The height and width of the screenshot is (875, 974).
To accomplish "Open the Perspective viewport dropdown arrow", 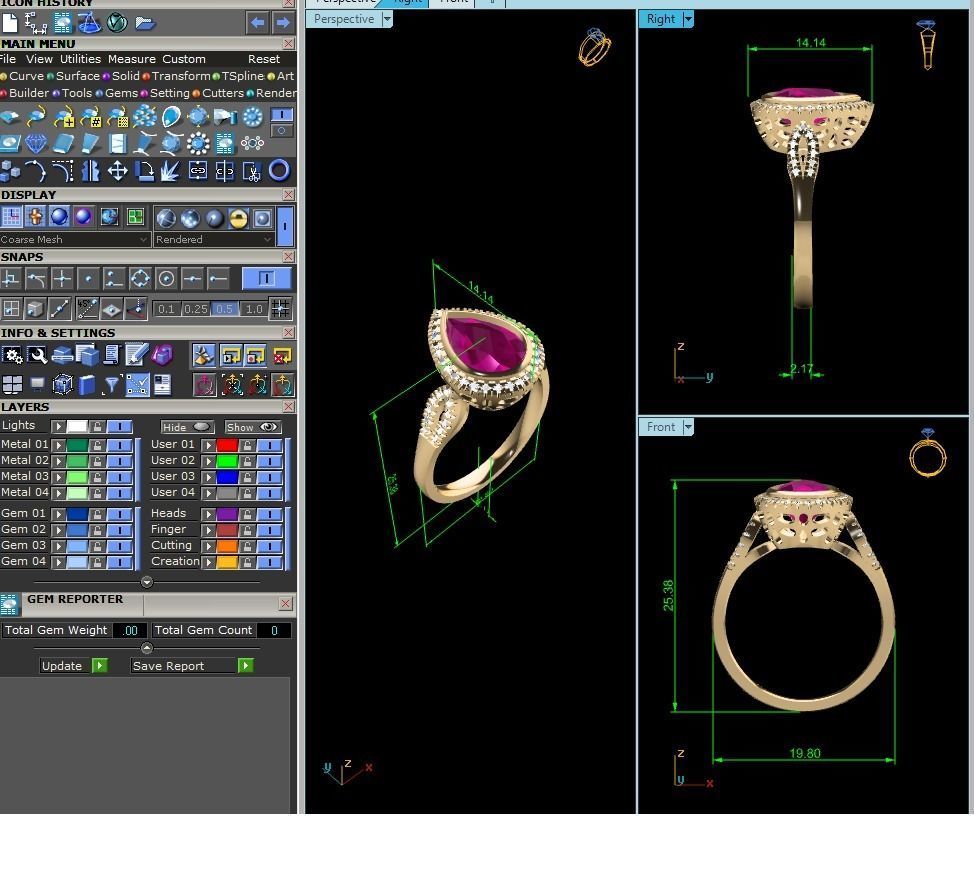I will (387, 19).
